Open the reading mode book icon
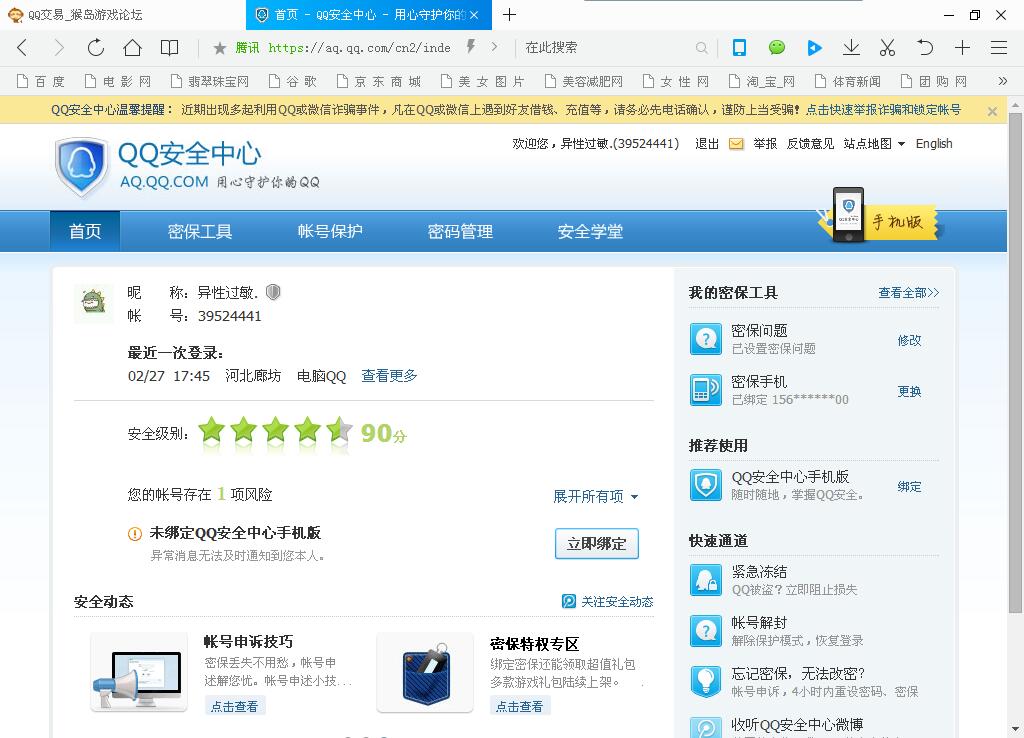The image size is (1024, 738). point(170,48)
